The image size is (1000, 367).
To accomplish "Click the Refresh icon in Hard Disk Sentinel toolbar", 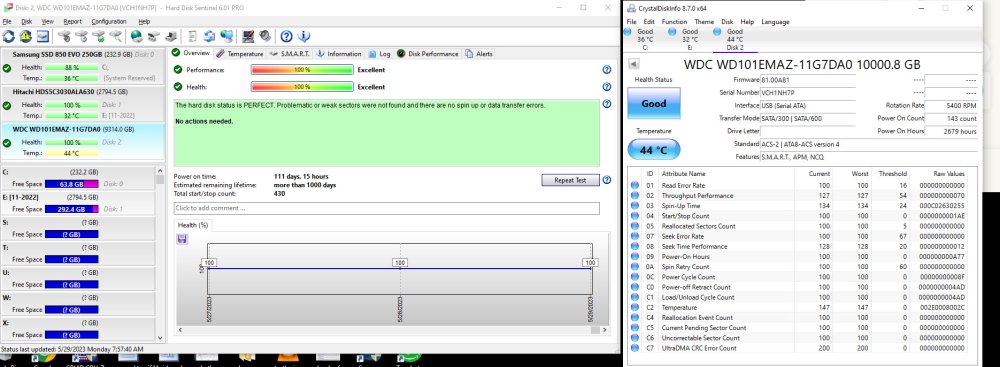I will pyautogui.click(x=8, y=36).
